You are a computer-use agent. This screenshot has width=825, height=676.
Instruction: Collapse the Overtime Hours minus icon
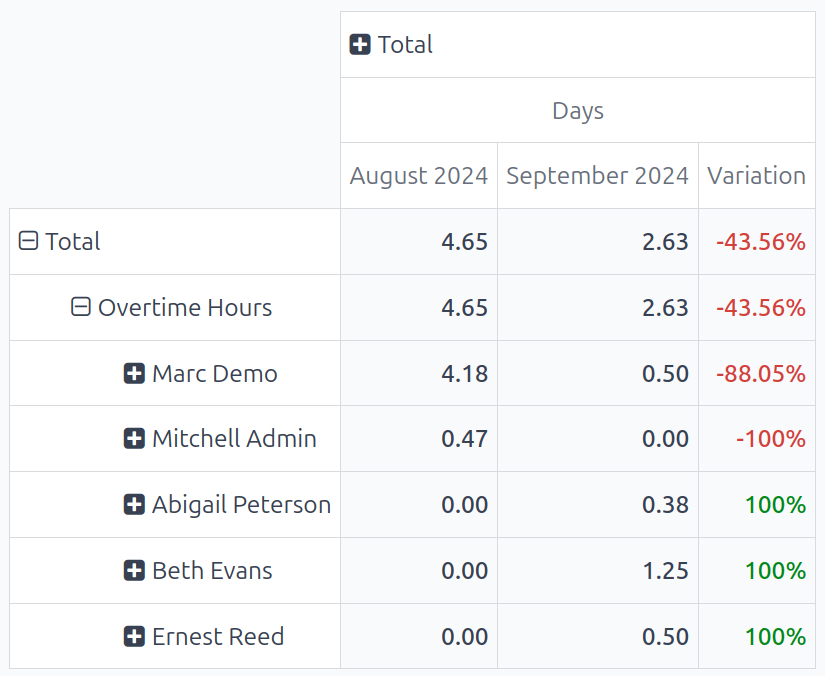tap(80, 308)
